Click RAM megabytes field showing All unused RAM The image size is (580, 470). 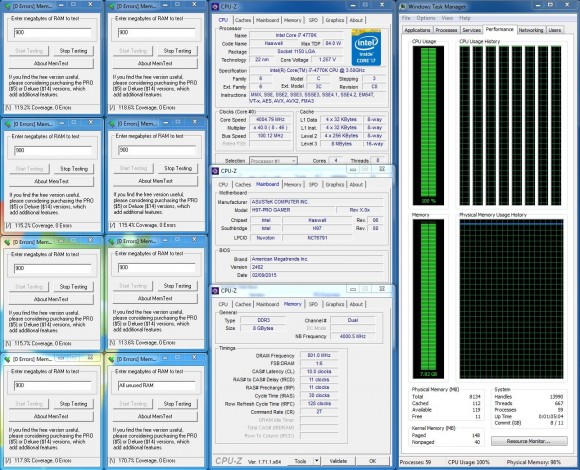tap(156, 385)
